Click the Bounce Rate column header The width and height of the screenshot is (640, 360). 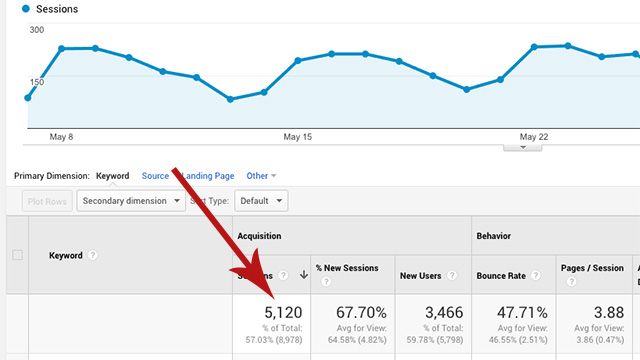pos(501,276)
